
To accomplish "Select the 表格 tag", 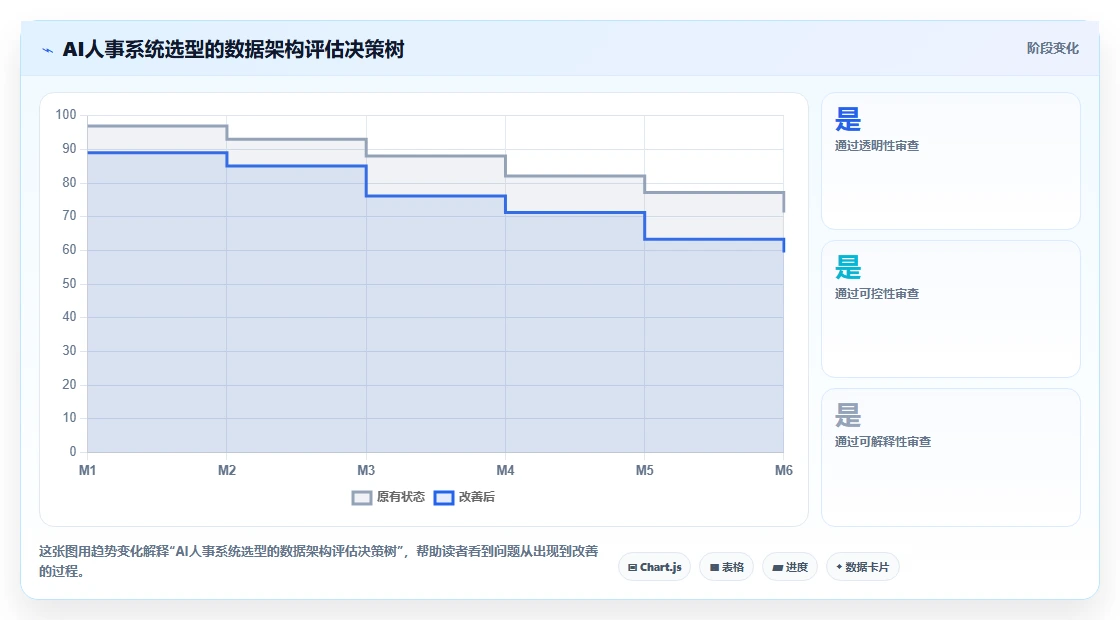I will pyautogui.click(x=726, y=567).
